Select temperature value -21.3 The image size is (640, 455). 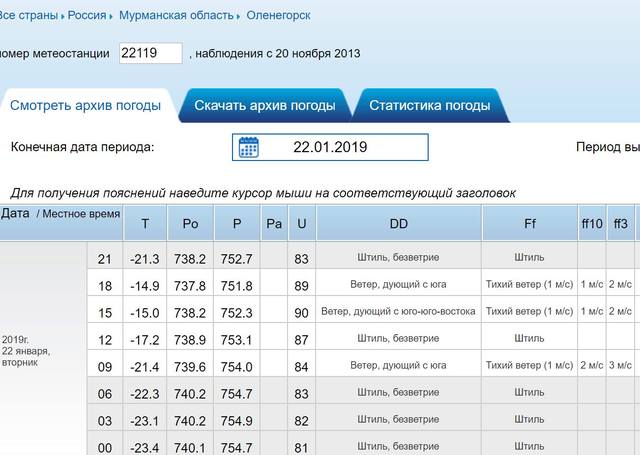coord(145,259)
